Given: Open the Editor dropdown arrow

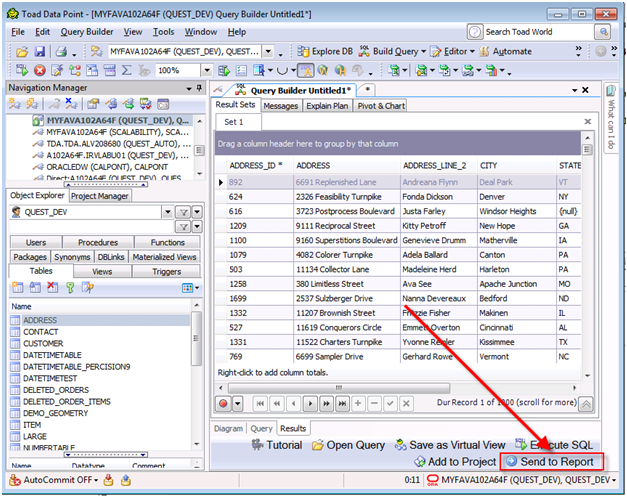Looking at the screenshot, I should pyautogui.click(x=472, y=52).
